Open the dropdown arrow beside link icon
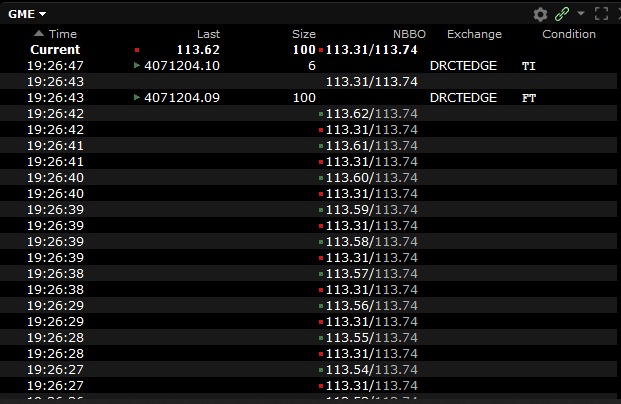Image resolution: width=621 pixels, height=404 pixels. [x=581, y=13]
